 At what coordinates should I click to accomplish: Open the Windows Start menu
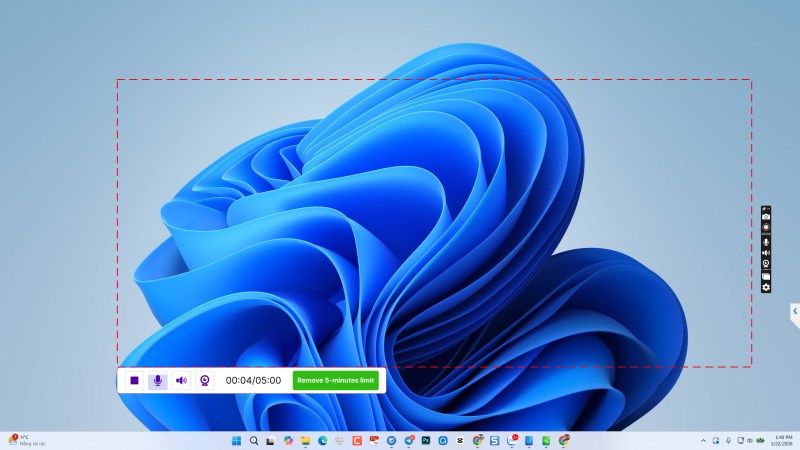[237, 440]
